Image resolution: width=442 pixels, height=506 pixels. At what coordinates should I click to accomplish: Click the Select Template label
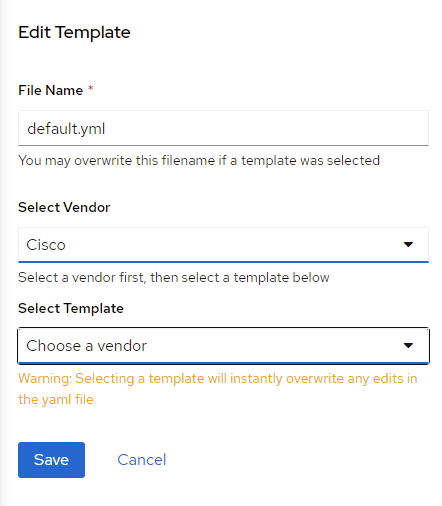click(x=71, y=308)
